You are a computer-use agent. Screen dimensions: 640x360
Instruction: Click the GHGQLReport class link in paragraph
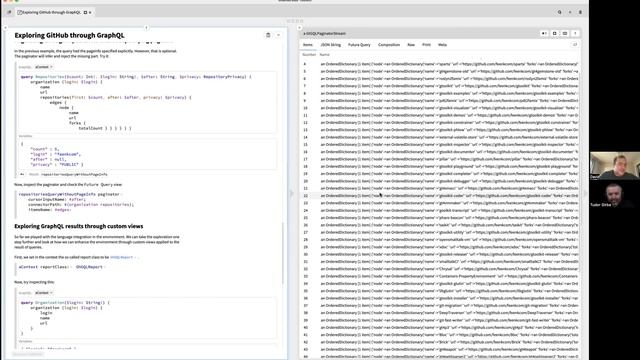pos(122,258)
